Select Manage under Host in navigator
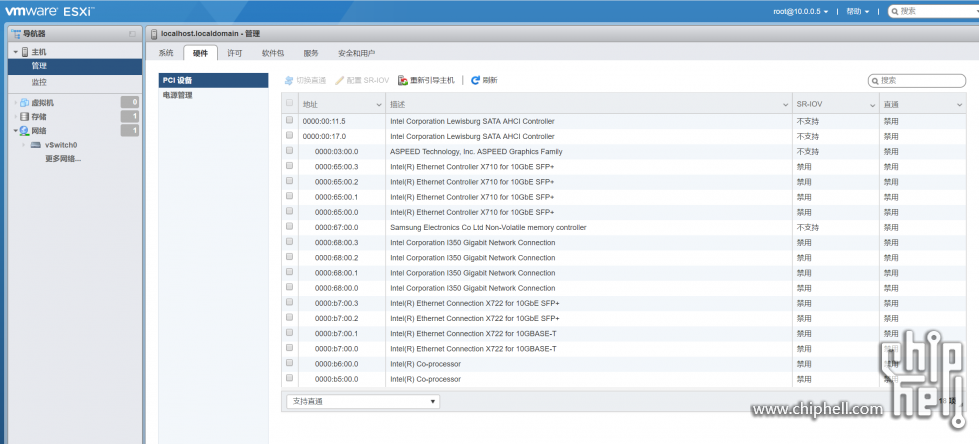Image resolution: width=979 pixels, height=444 pixels. pos(76,66)
